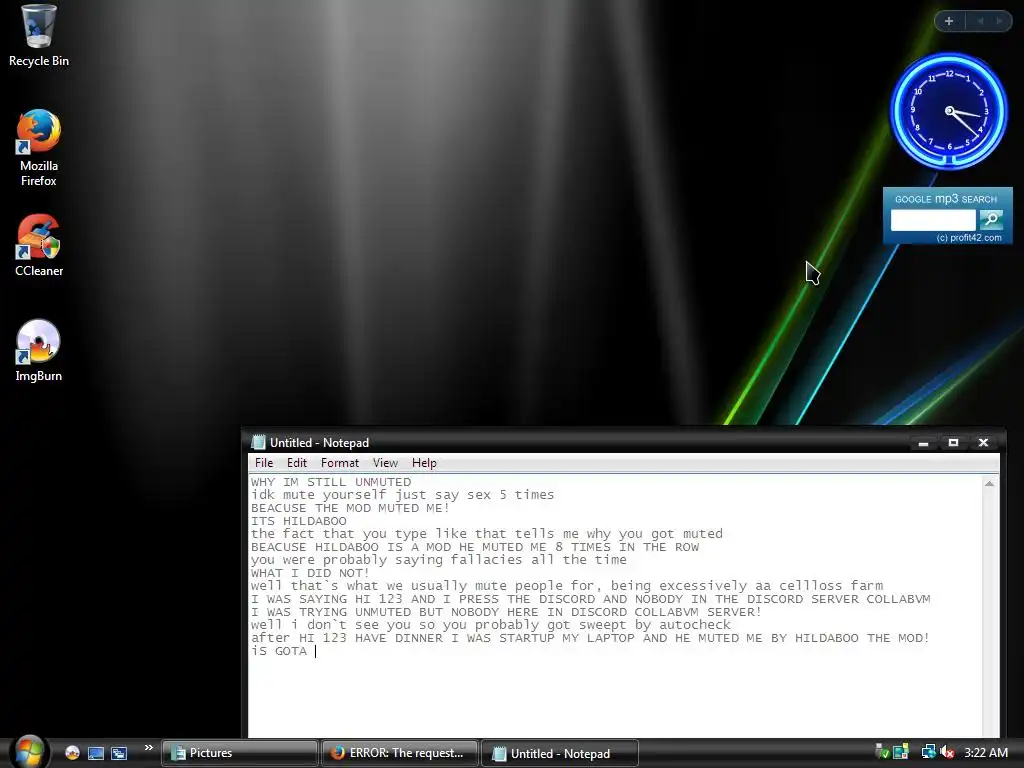Open the Windows Start orb
The height and width of the screenshot is (768, 1024).
click(27, 752)
